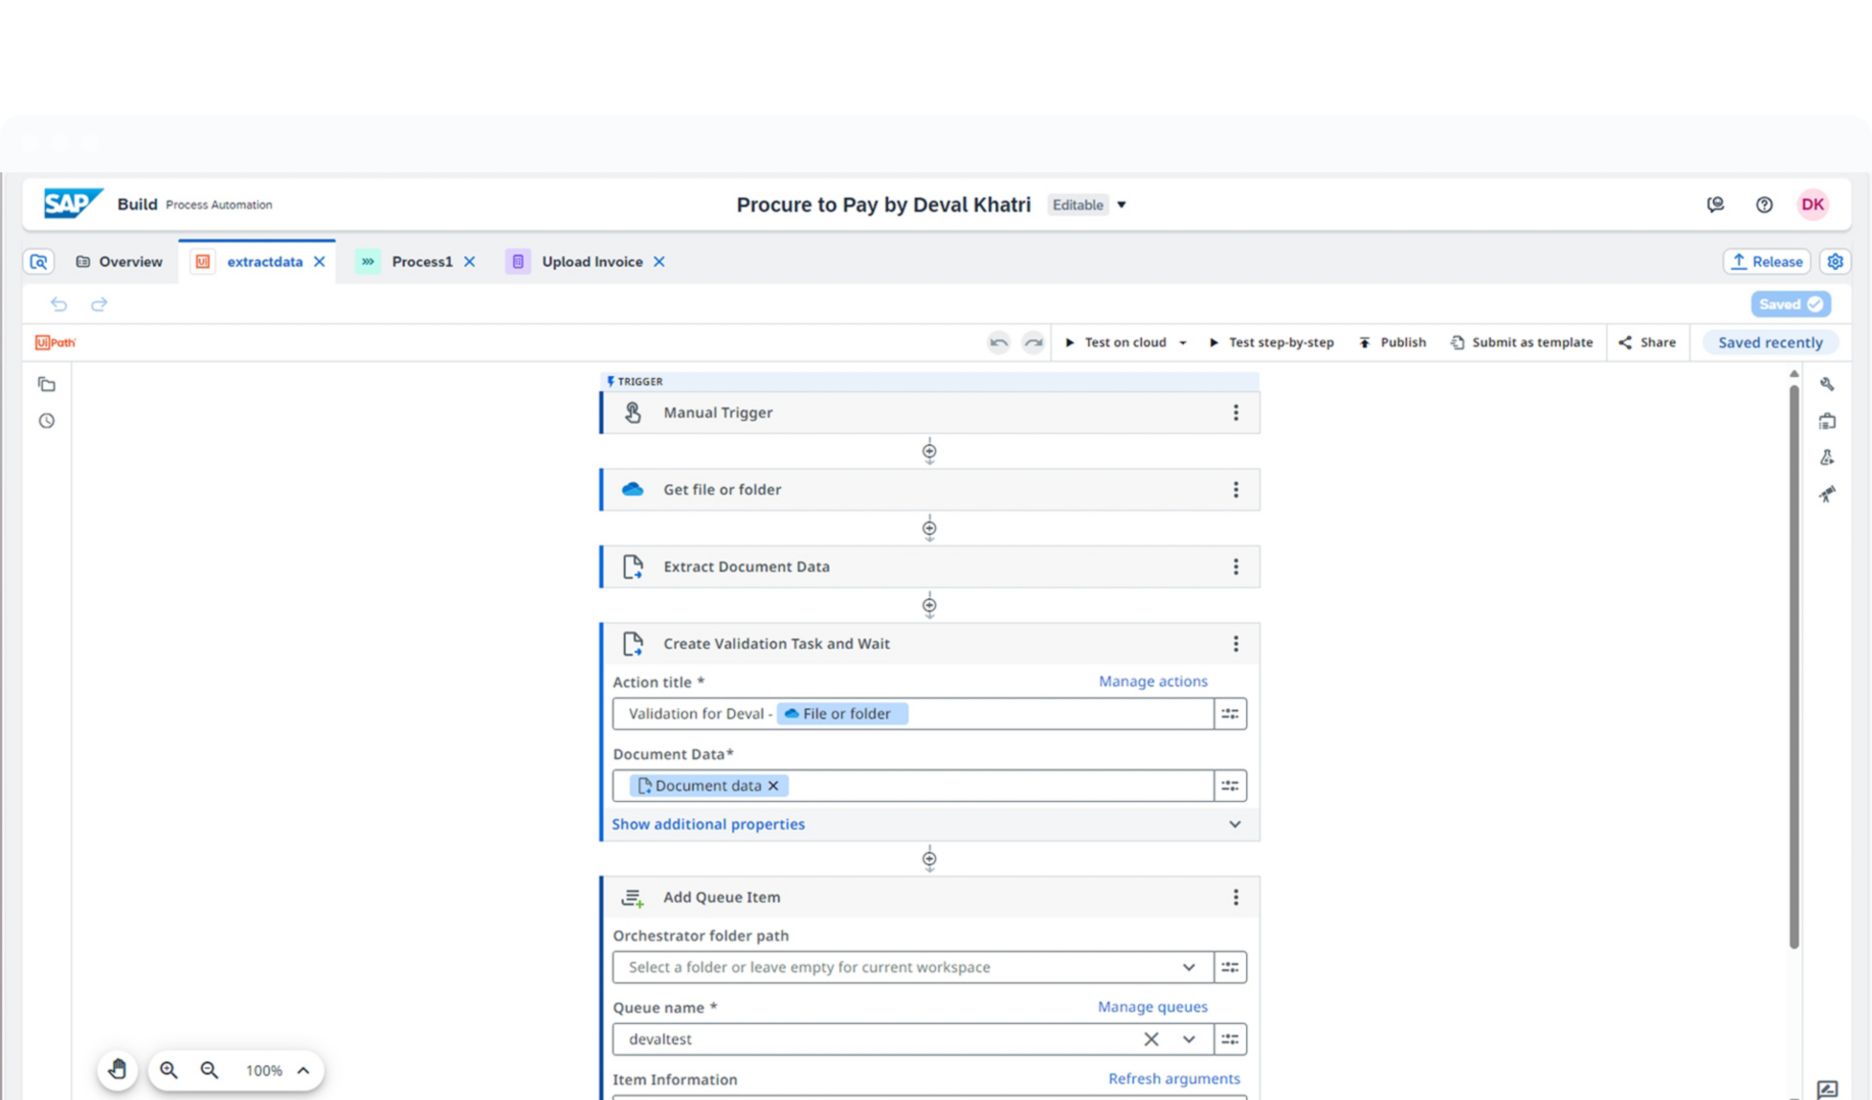Open Test on cloud dropdown arrow

1183,343
